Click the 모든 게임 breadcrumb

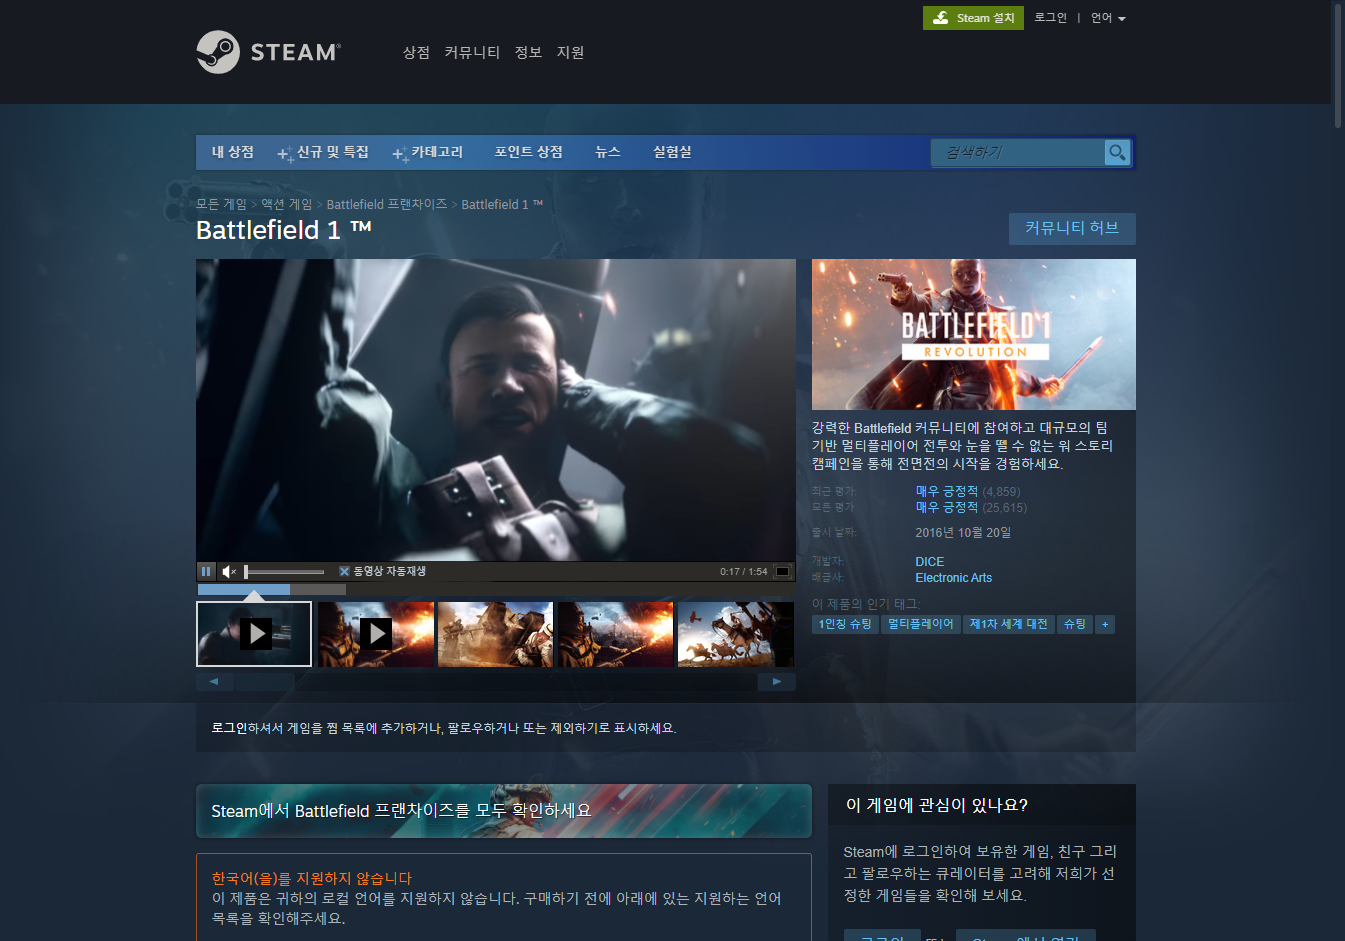[x=221, y=204]
